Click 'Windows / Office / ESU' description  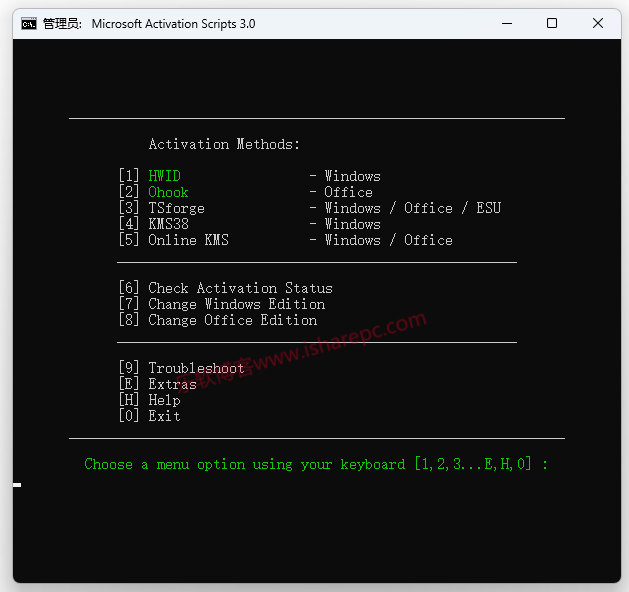click(x=413, y=208)
